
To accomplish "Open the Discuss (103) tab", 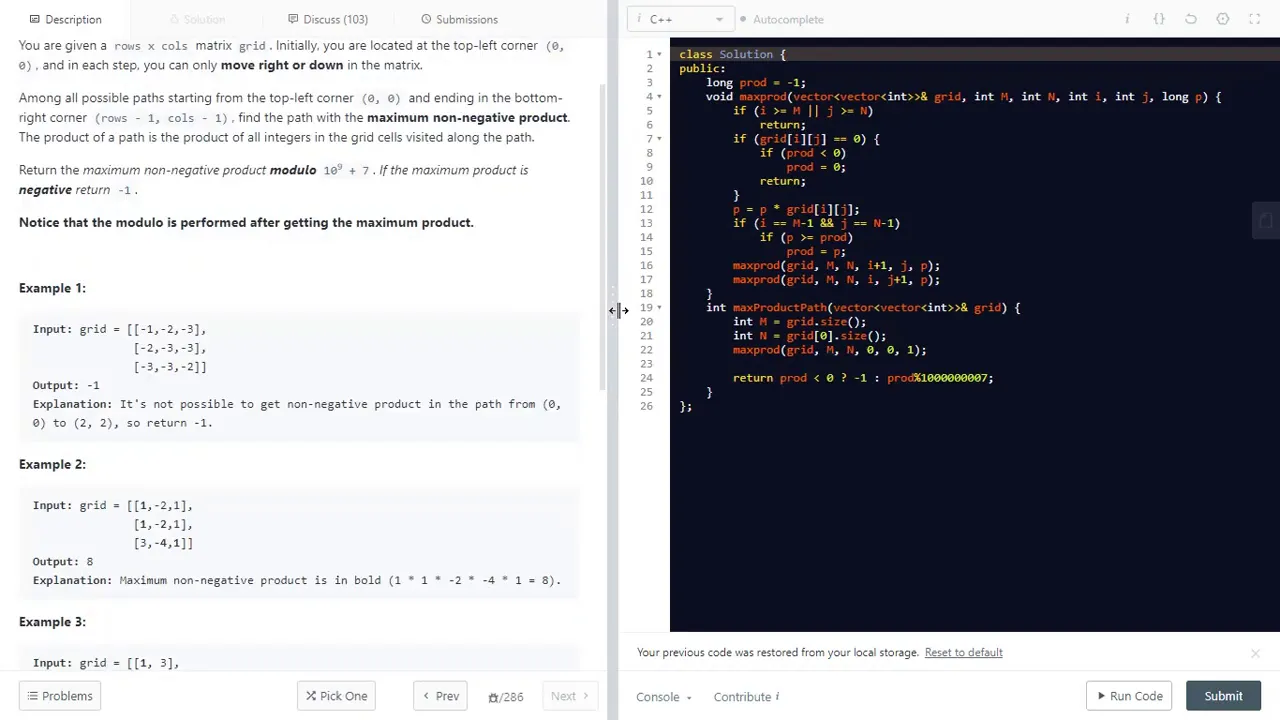I will click(x=328, y=19).
